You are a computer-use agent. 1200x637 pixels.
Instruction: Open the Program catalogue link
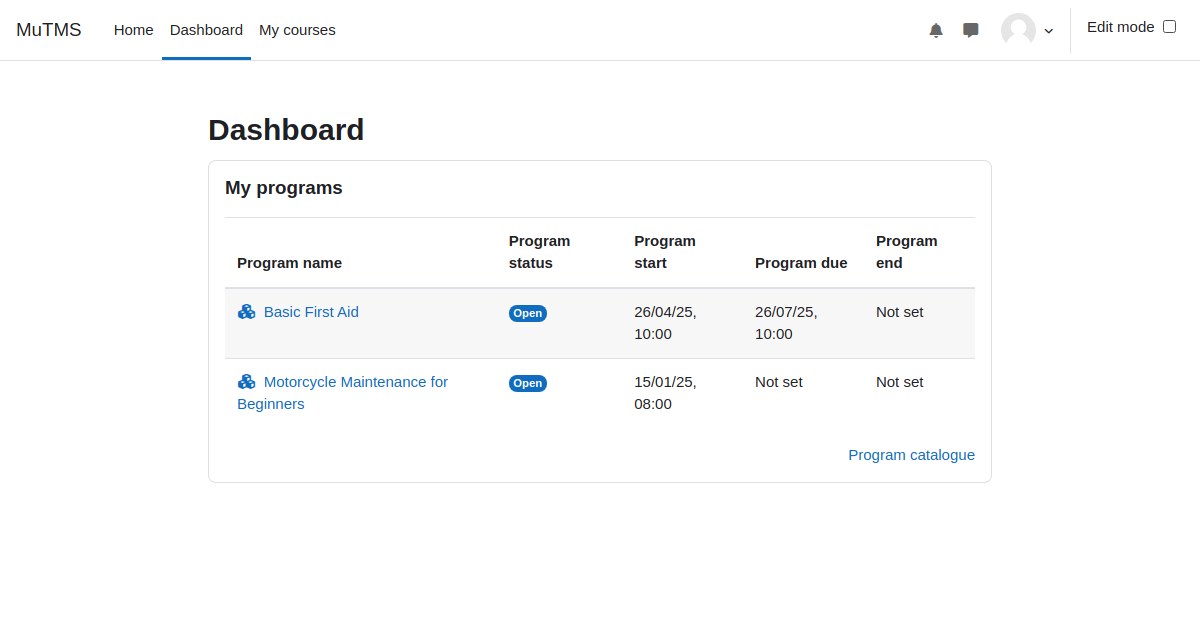[911, 455]
